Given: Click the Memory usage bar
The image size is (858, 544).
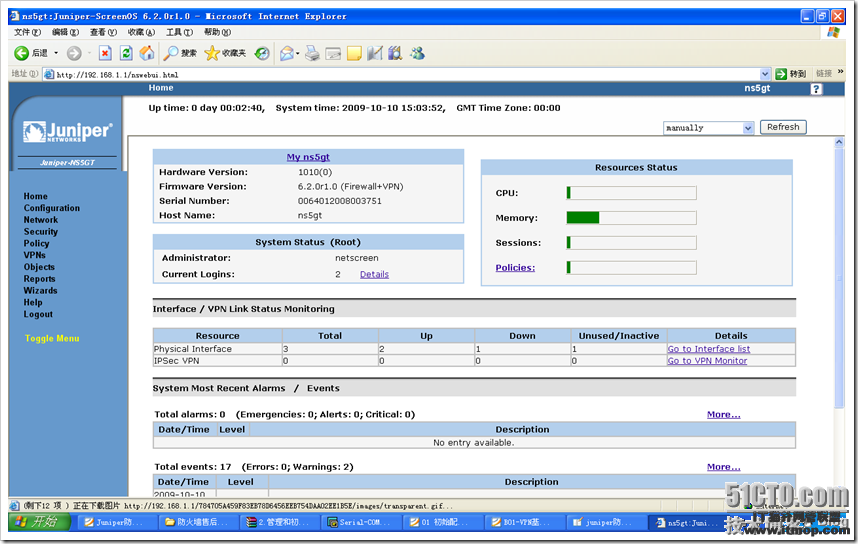Looking at the screenshot, I should tap(631, 218).
